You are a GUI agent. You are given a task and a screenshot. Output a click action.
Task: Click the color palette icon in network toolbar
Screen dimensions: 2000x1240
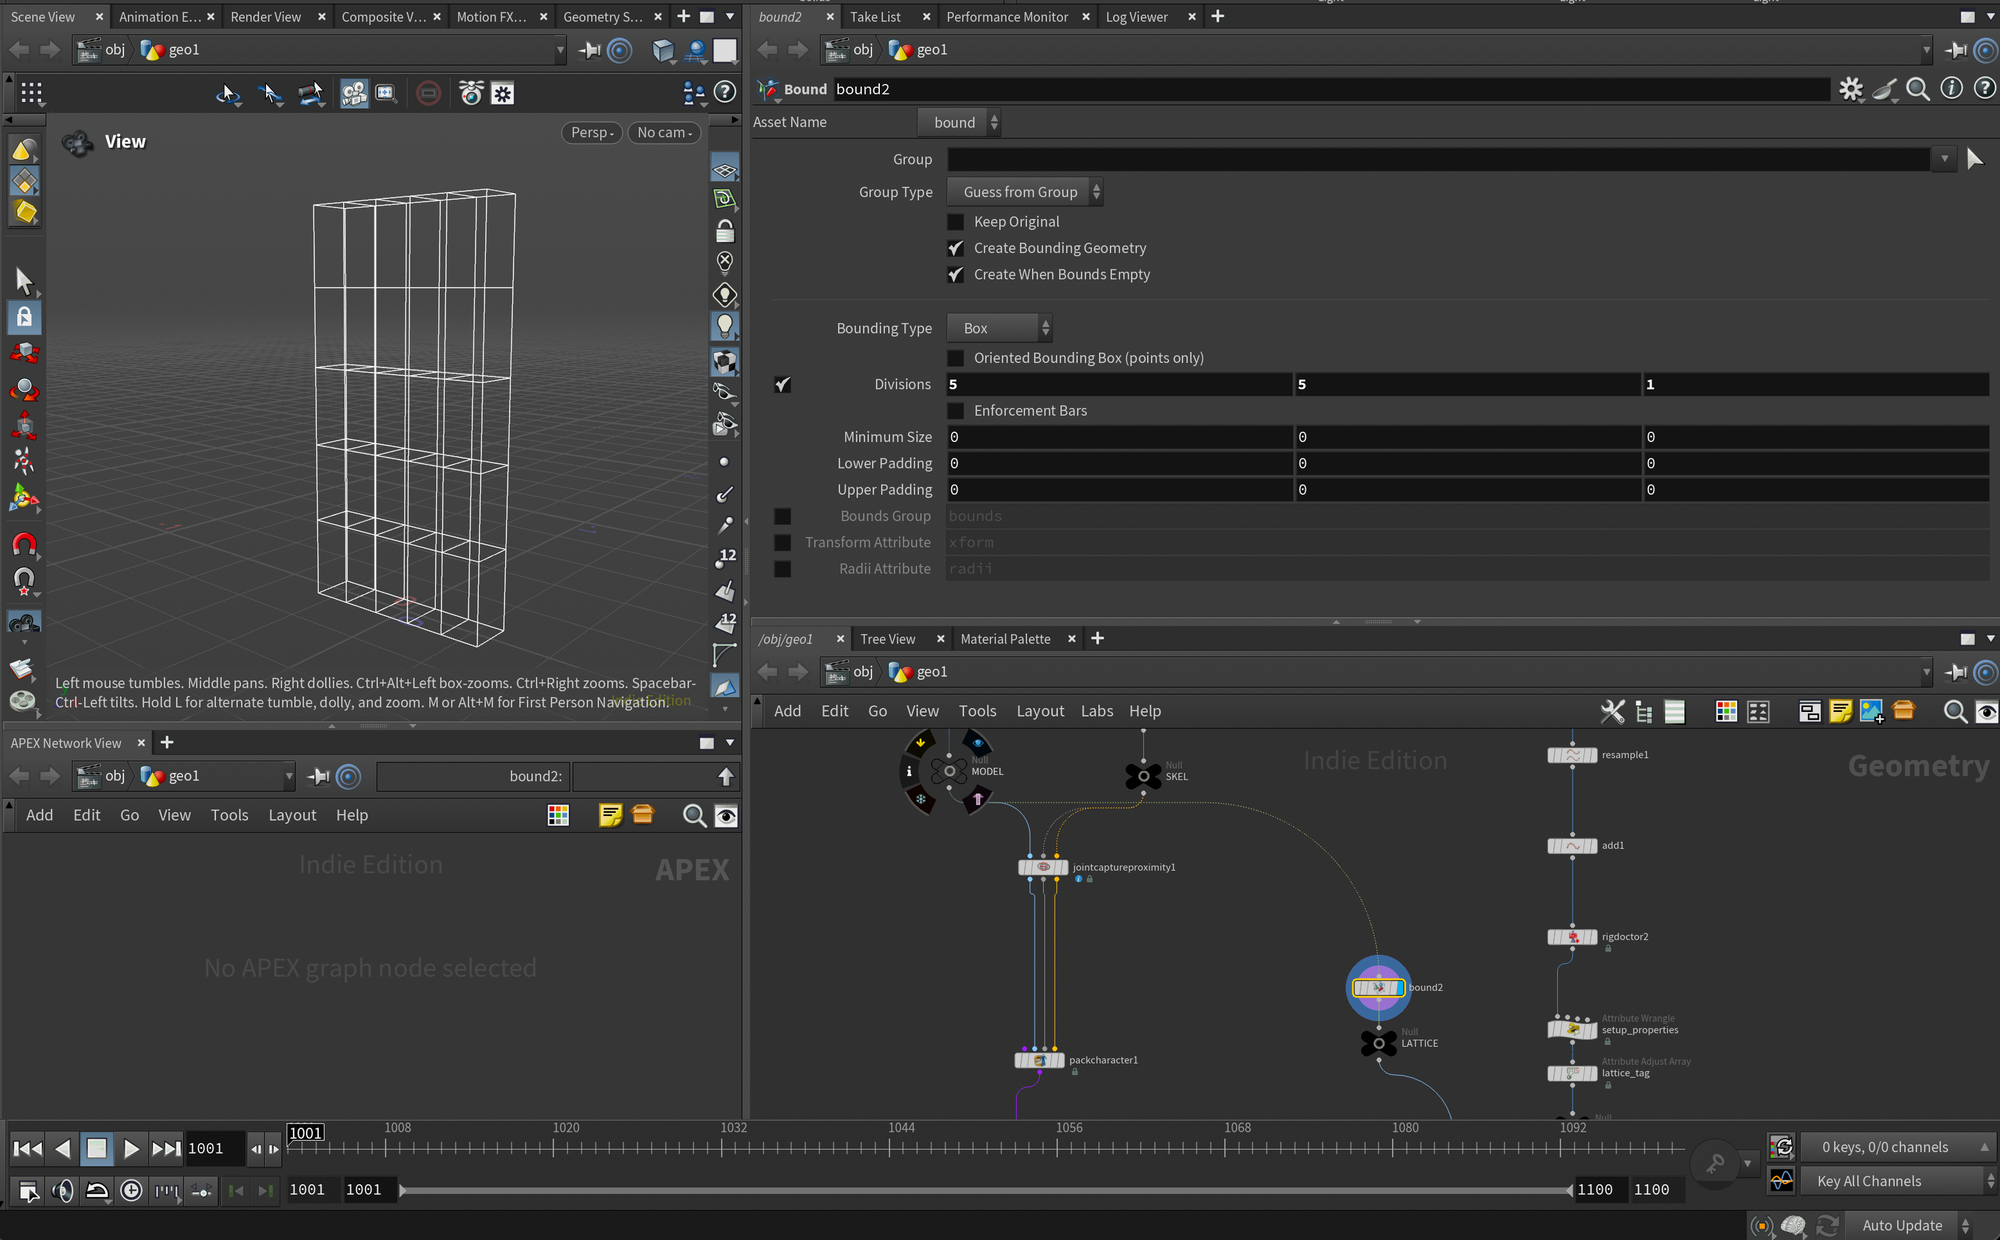tap(1726, 711)
